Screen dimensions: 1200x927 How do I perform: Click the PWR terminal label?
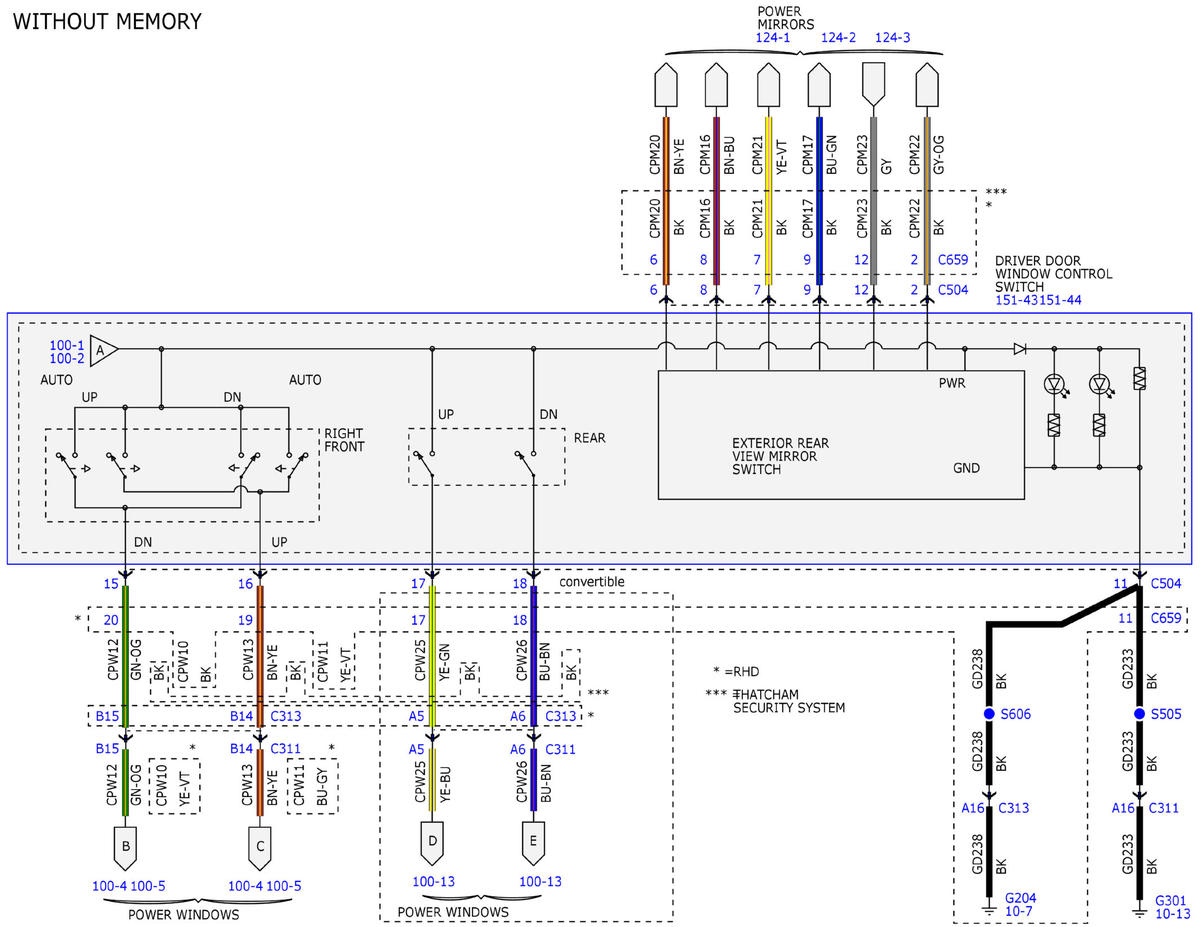pos(952,383)
